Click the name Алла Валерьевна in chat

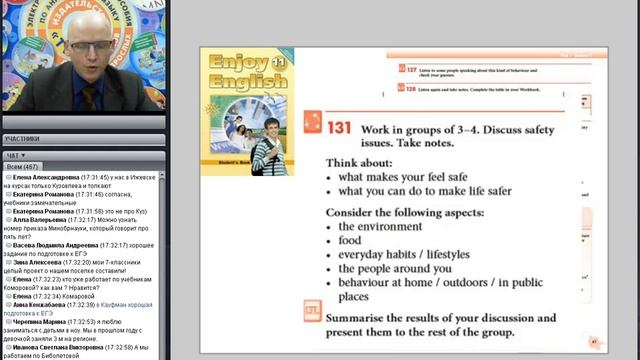[39, 220]
